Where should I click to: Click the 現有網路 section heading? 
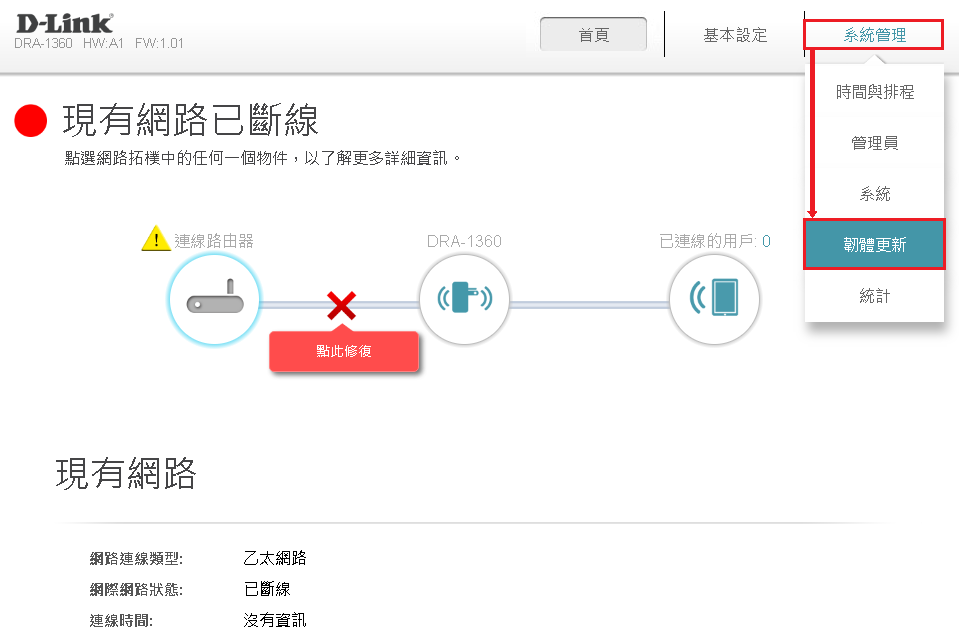[x=126, y=474]
